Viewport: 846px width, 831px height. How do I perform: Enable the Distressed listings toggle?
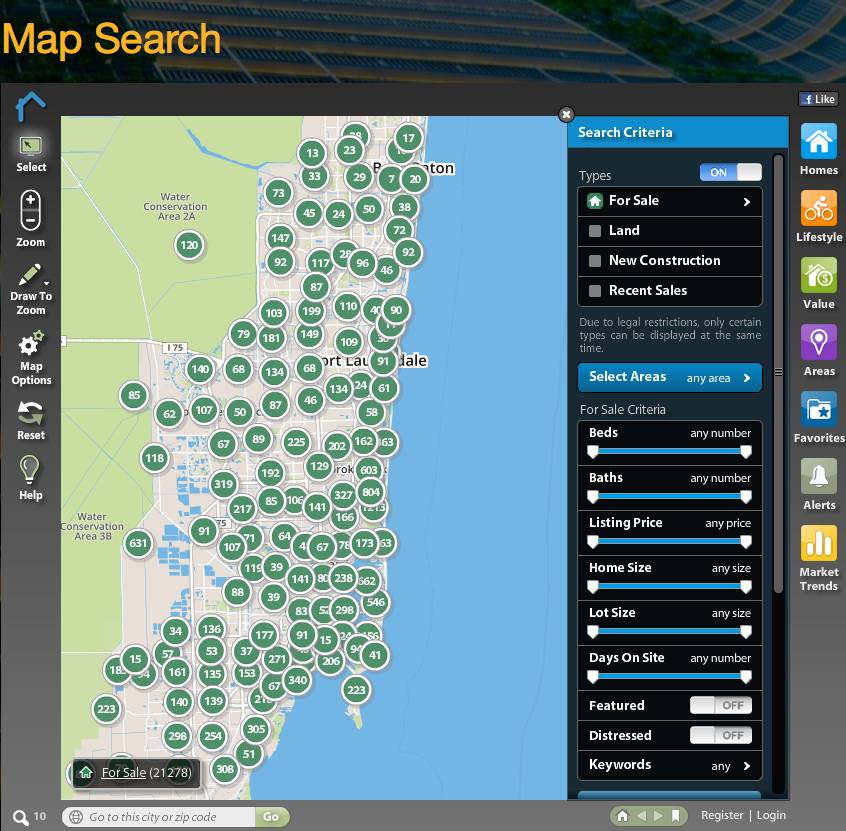pyautogui.click(x=721, y=735)
